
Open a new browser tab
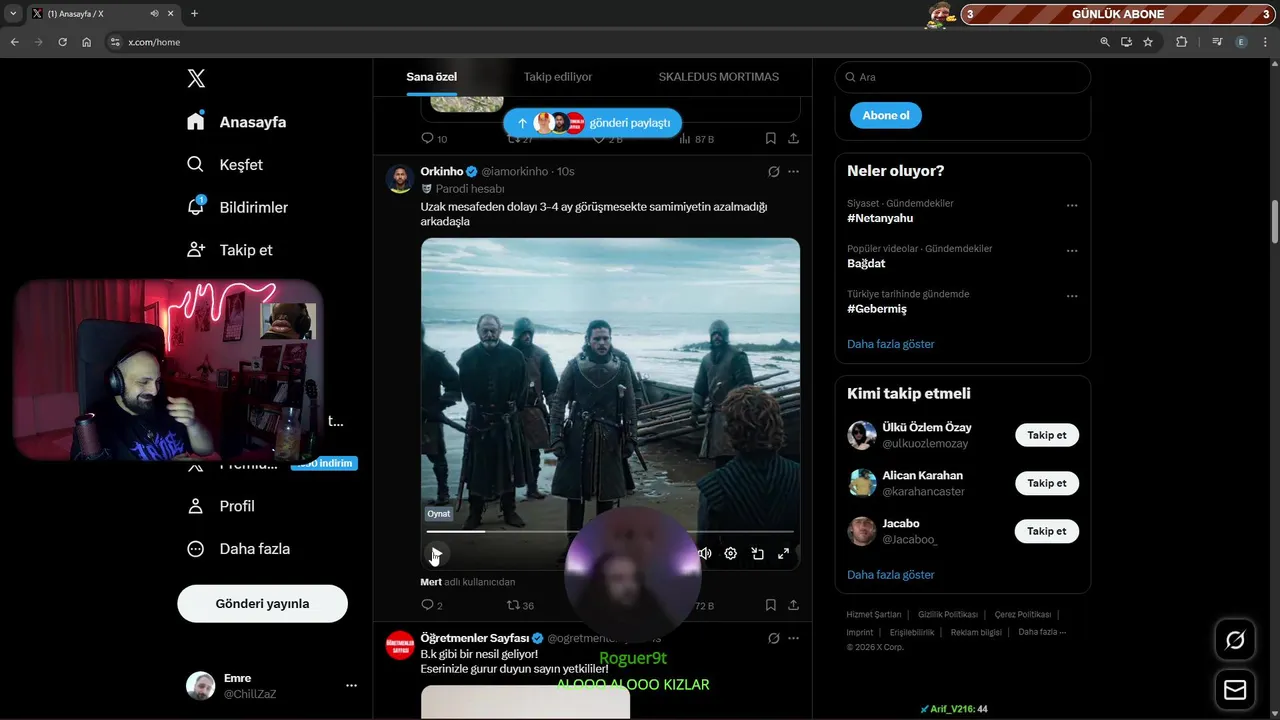pyautogui.click(x=194, y=13)
